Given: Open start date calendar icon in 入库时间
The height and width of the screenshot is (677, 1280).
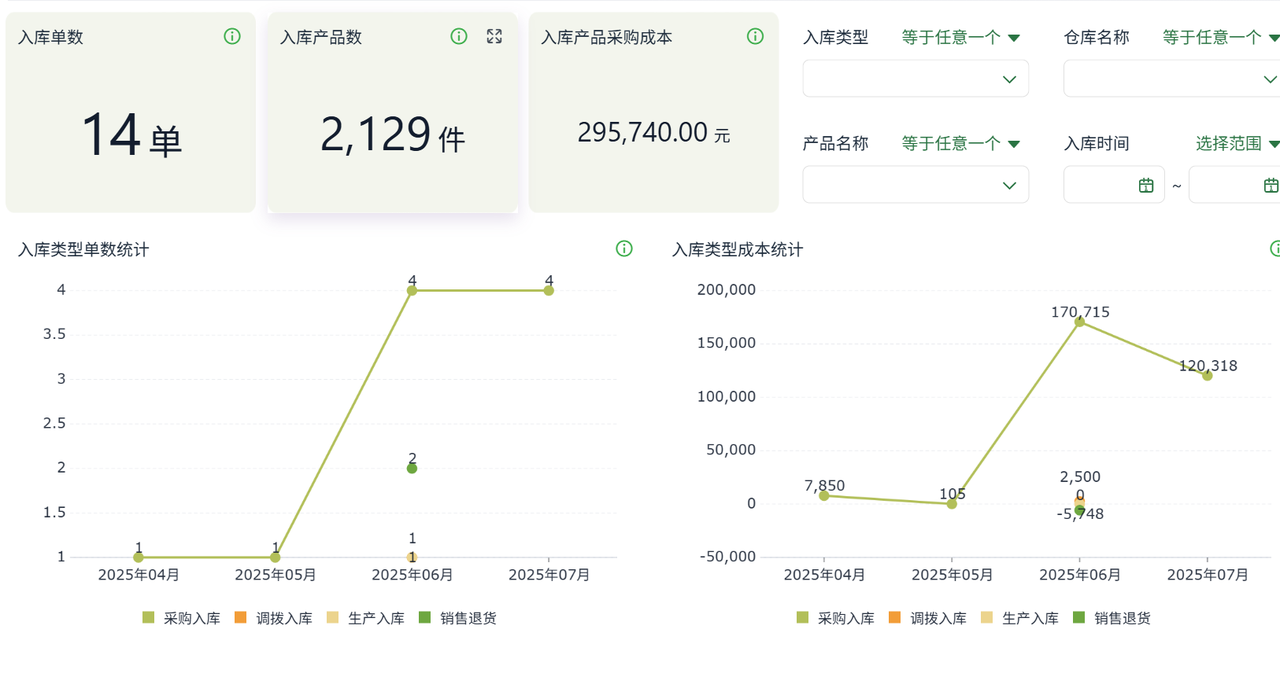Looking at the screenshot, I should (1146, 185).
